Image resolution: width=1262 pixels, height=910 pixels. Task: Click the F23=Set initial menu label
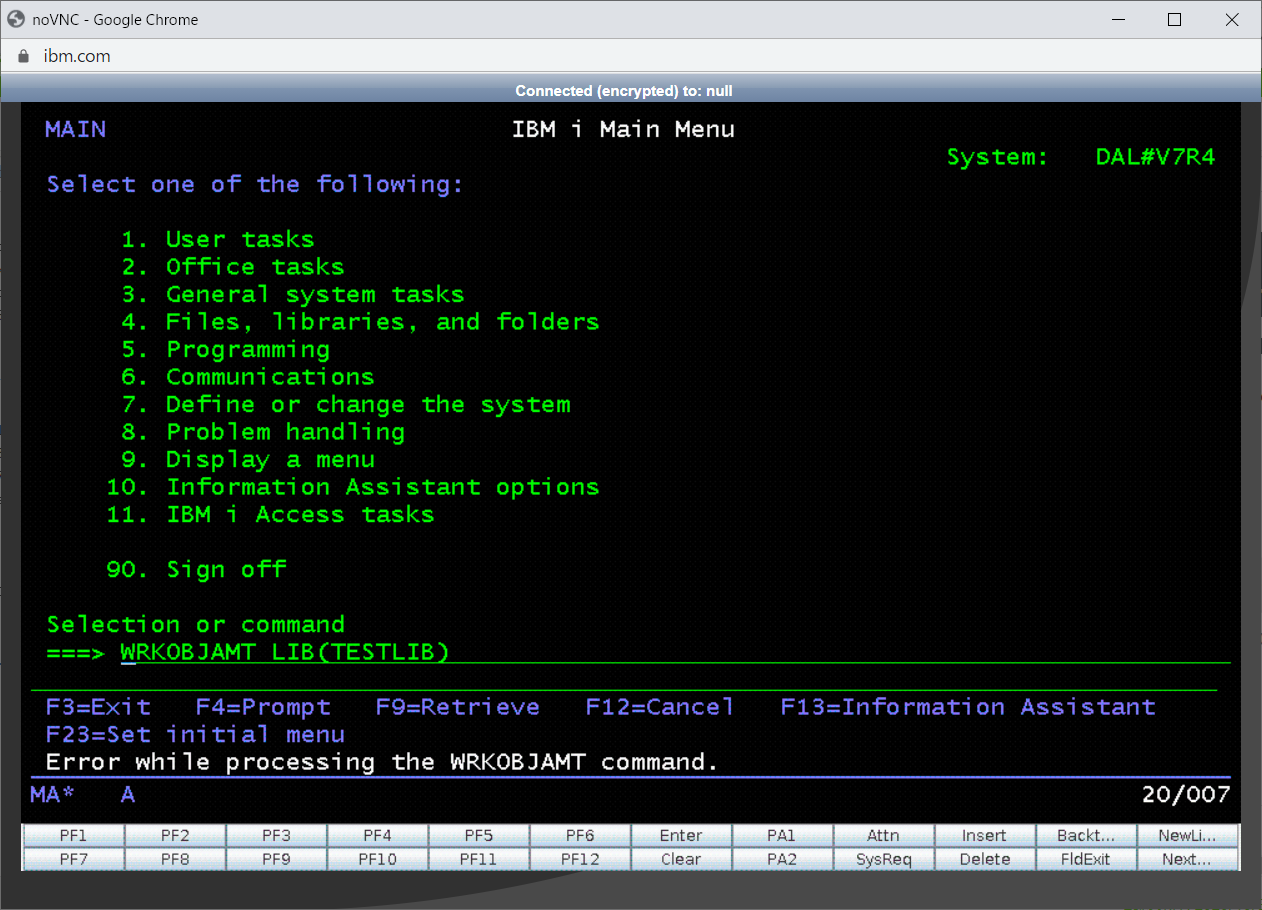(195, 735)
